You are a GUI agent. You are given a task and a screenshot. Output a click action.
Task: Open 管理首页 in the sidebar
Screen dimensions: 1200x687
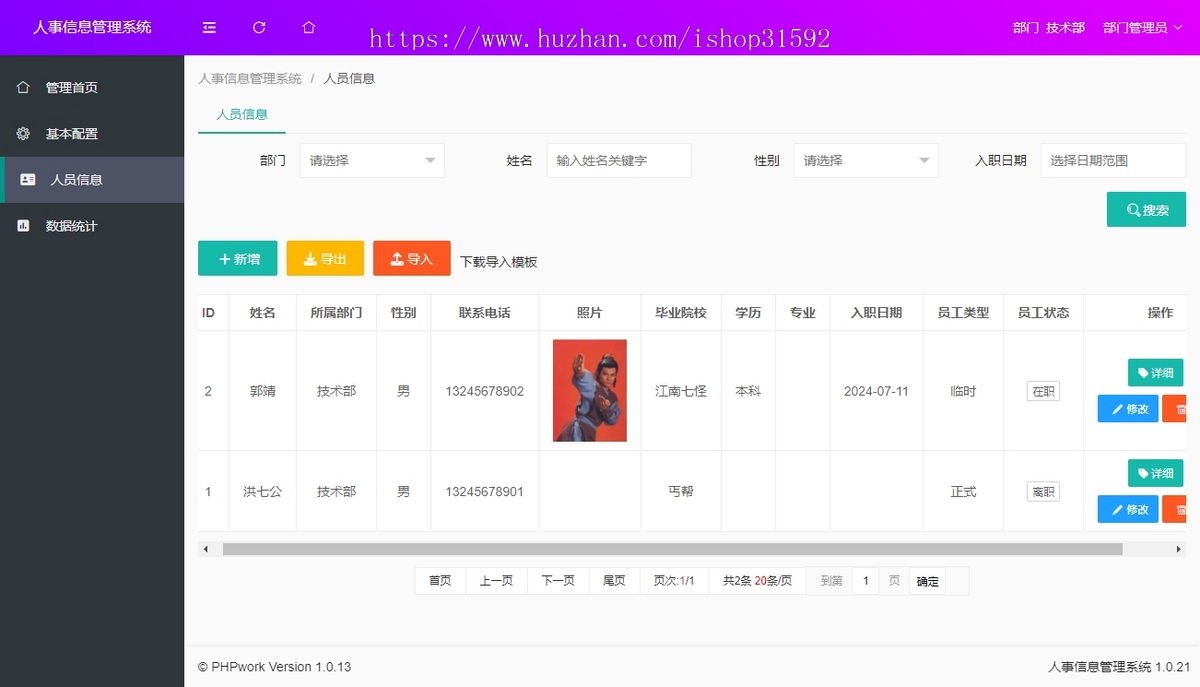[x=92, y=88]
